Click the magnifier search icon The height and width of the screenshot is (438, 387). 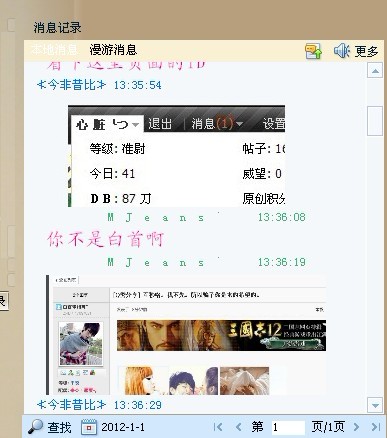(x=35, y=426)
